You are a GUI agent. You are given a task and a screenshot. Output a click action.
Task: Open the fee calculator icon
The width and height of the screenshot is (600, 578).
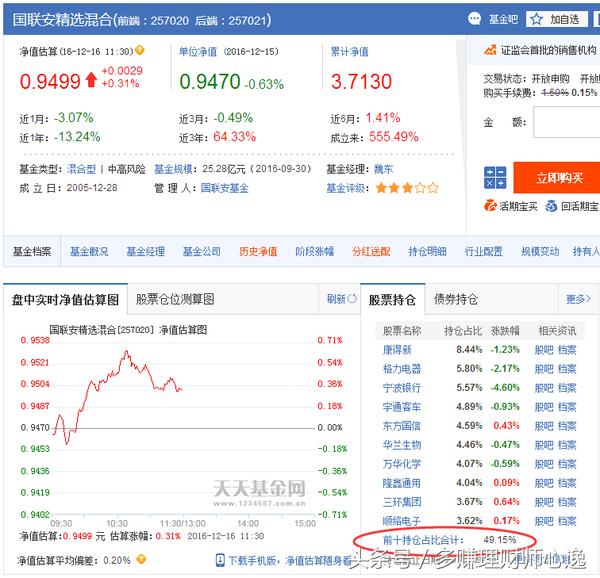coord(495,177)
